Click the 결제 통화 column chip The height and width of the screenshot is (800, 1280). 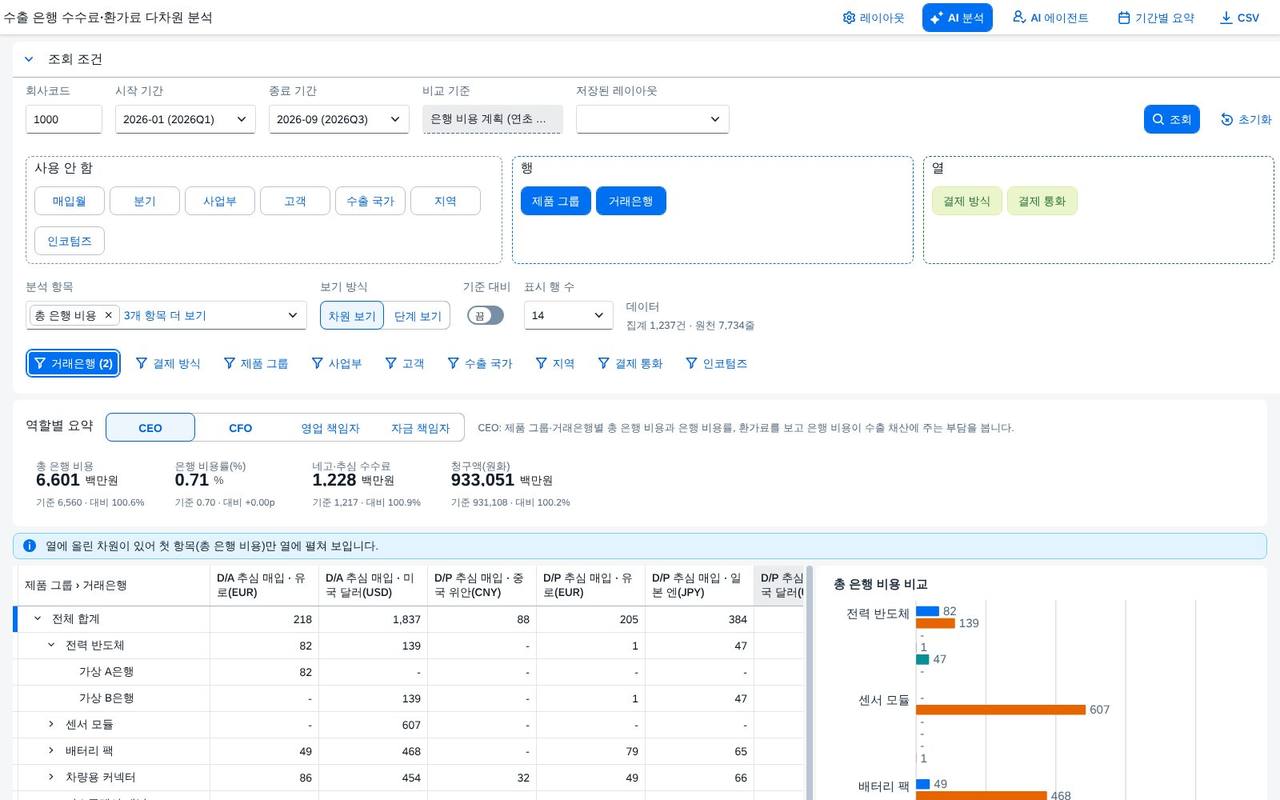1042,201
